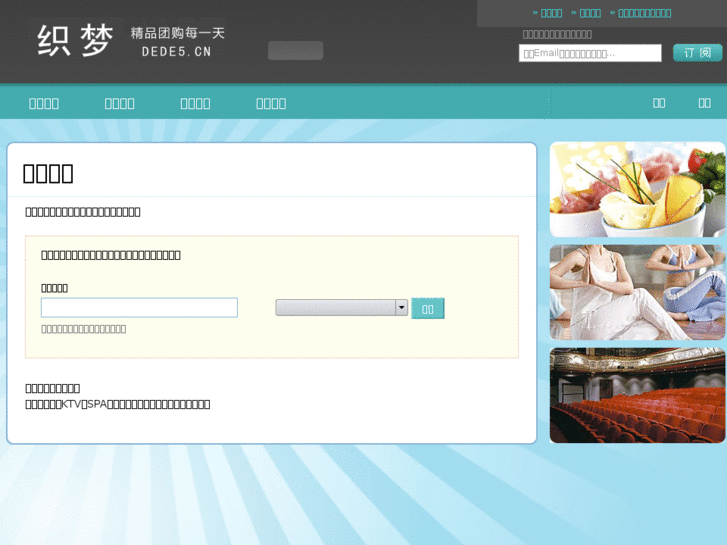Click the 织梦 site logo
This screenshot has width=727, height=545.
76,41
